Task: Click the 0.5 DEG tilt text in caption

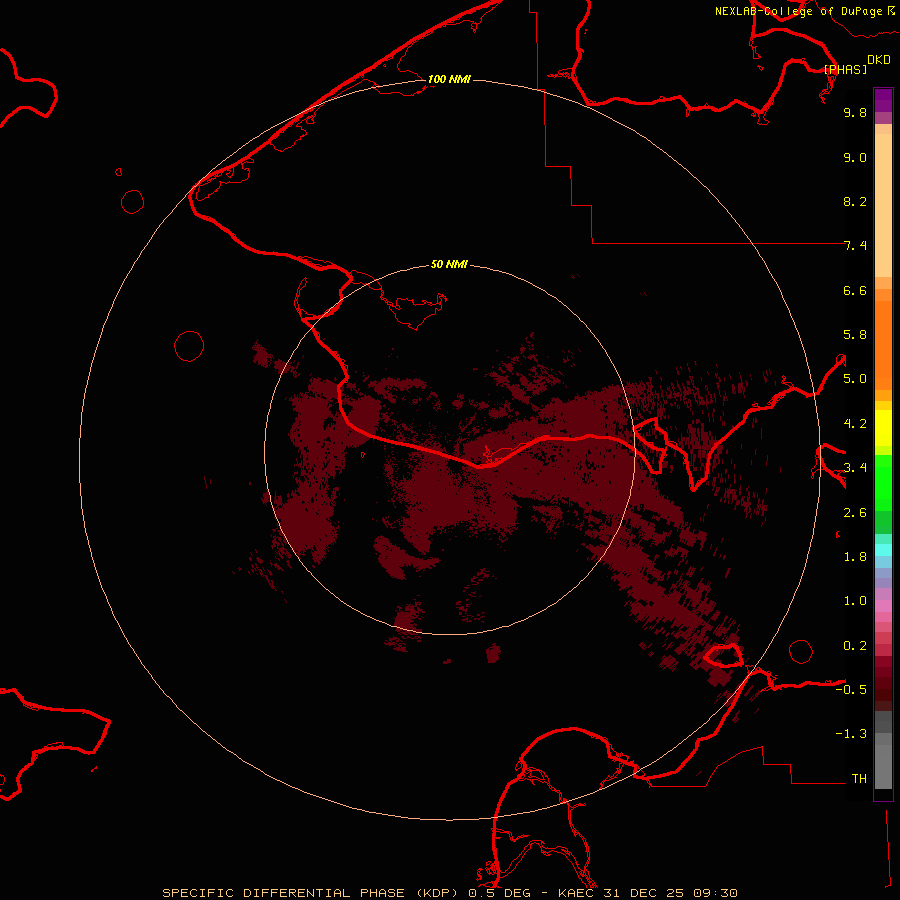Action: pos(499,893)
